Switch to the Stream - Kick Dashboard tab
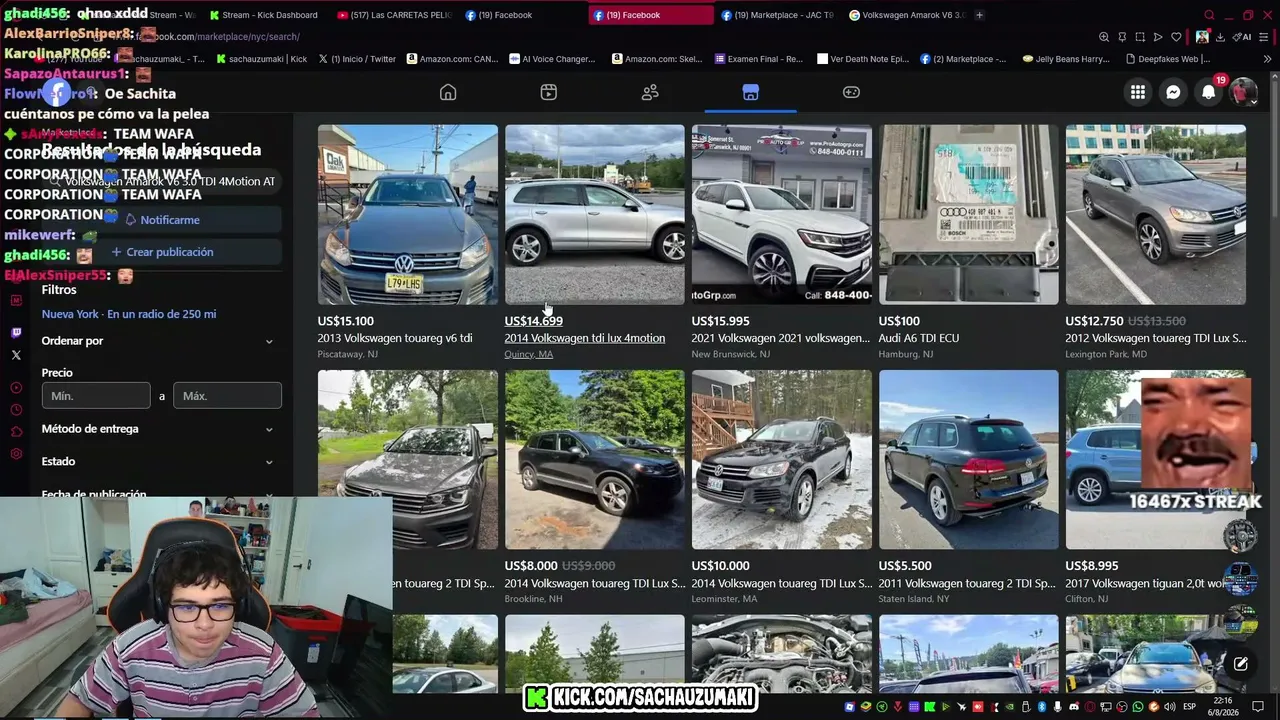 click(x=264, y=15)
